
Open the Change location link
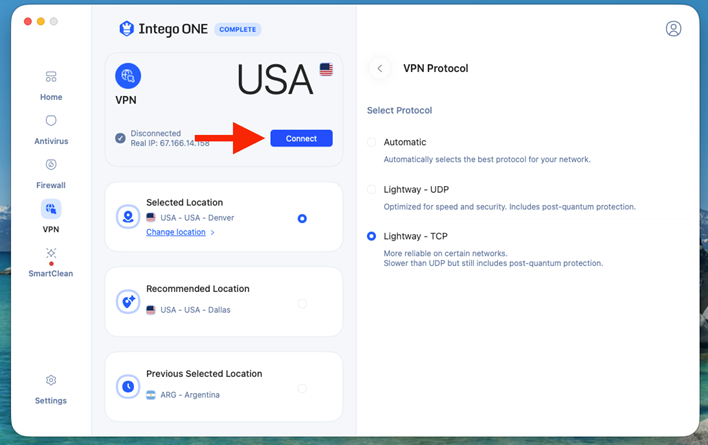click(176, 232)
